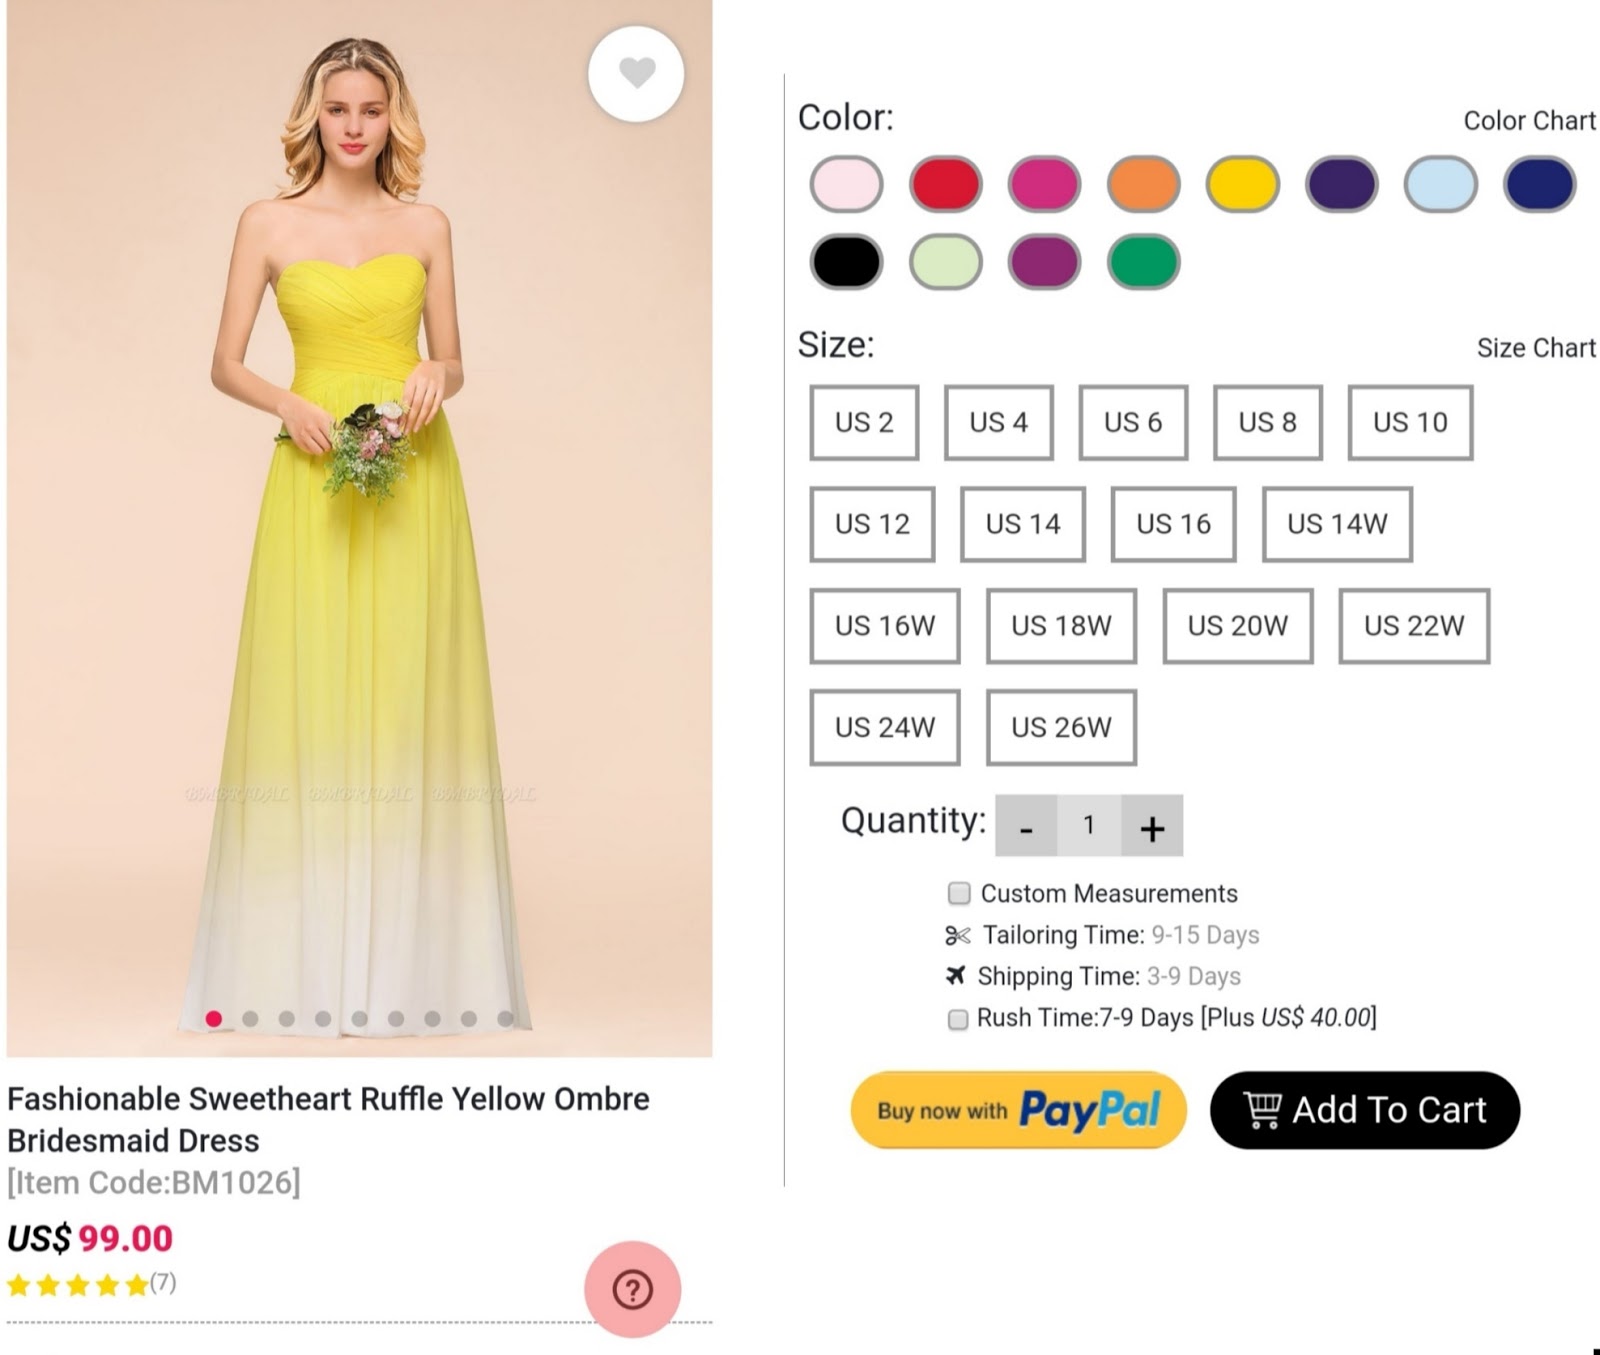
Task: Decrease quantity with the minus button
Action: 1026,826
